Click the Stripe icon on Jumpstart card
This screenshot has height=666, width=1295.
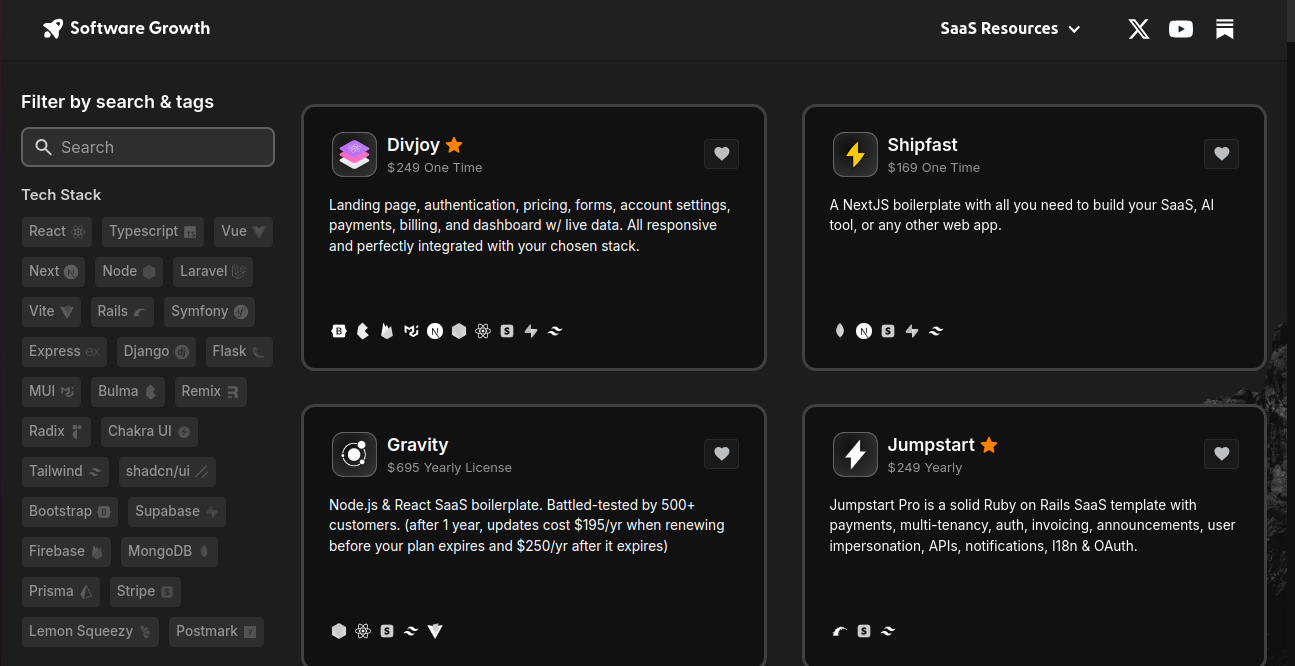[x=864, y=631]
